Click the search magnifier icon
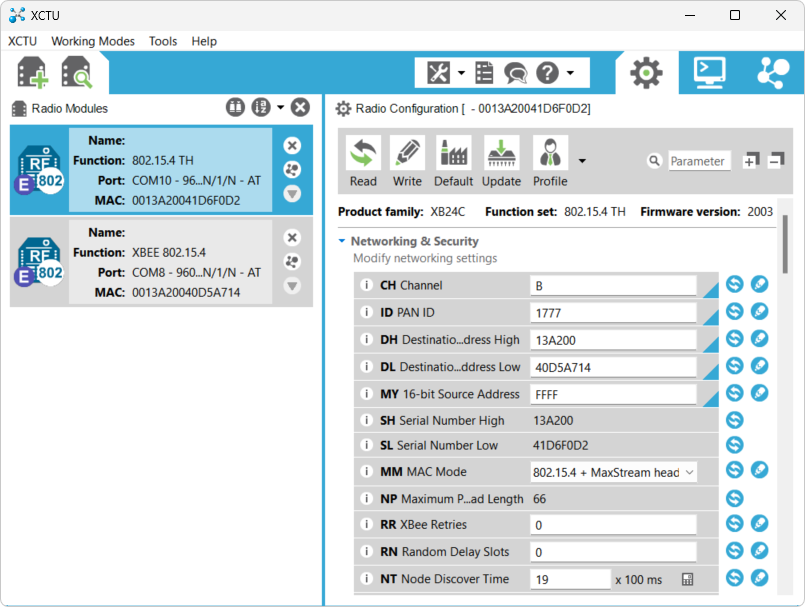Image resolution: width=805 pixels, height=607 pixels. coord(654,161)
